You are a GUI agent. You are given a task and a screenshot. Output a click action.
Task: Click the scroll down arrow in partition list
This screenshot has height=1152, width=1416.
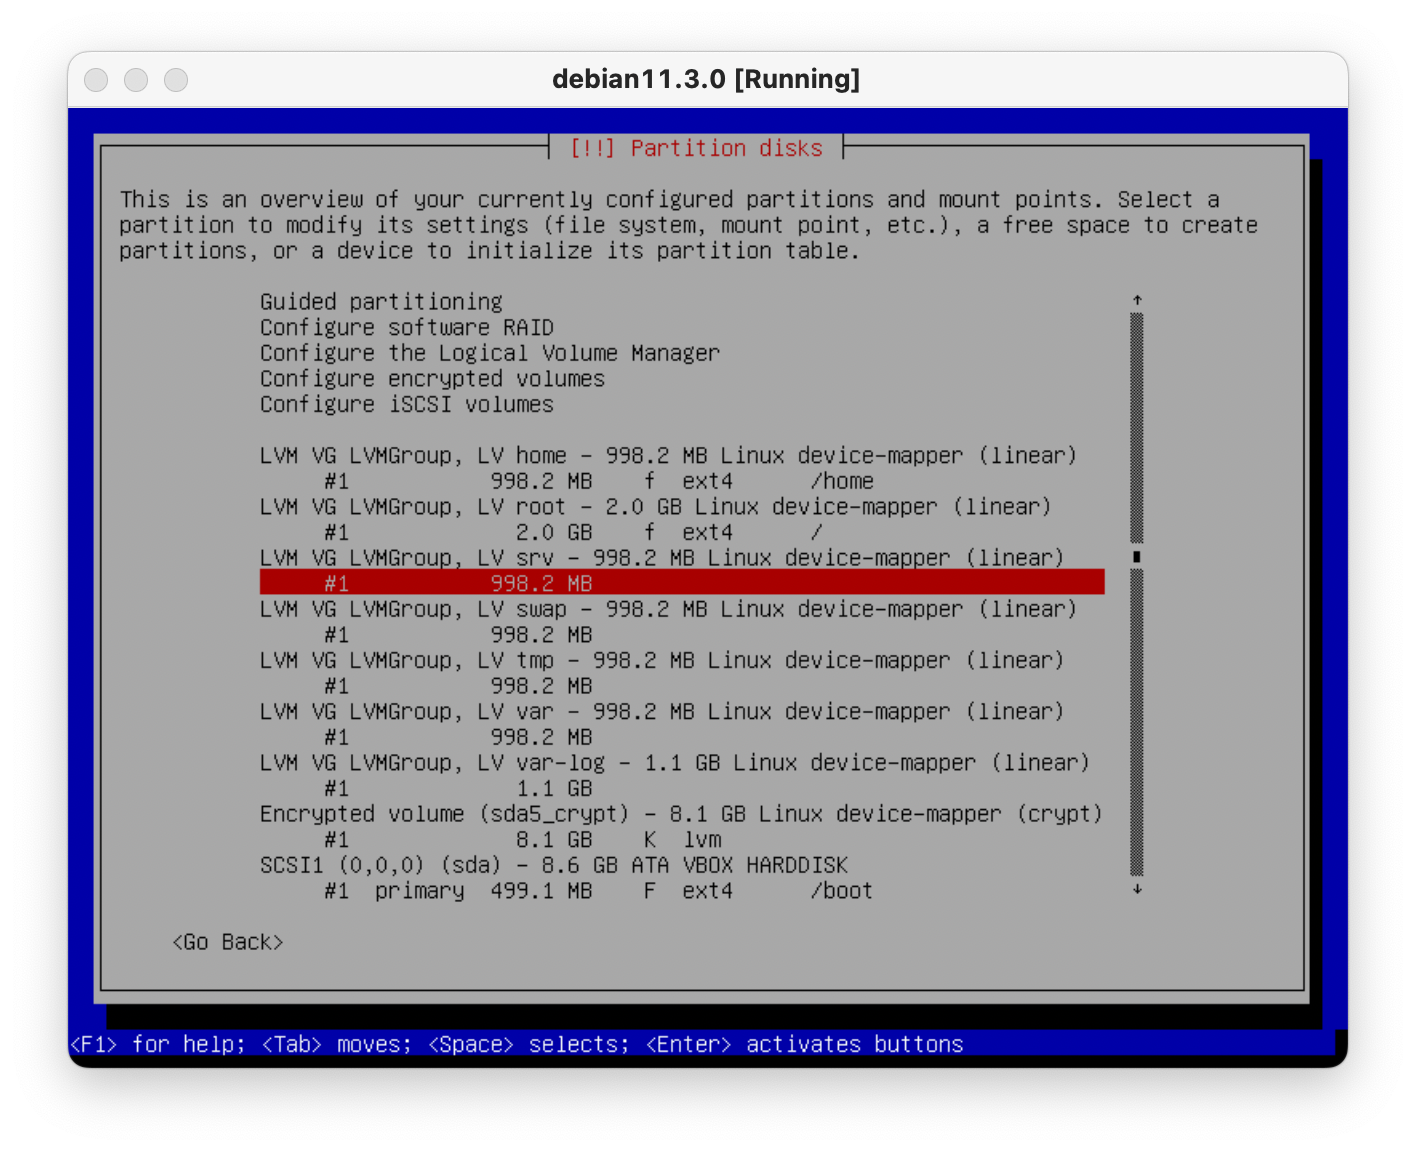(1137, 889)
